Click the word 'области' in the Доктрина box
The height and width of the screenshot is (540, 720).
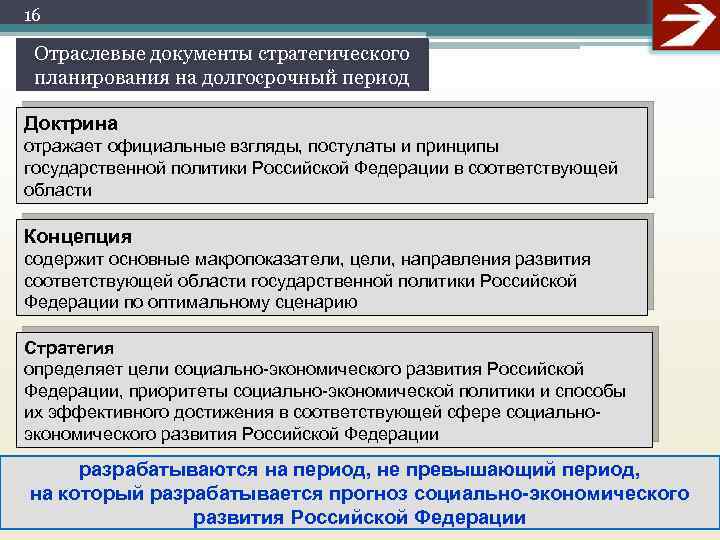coord(58,190)
